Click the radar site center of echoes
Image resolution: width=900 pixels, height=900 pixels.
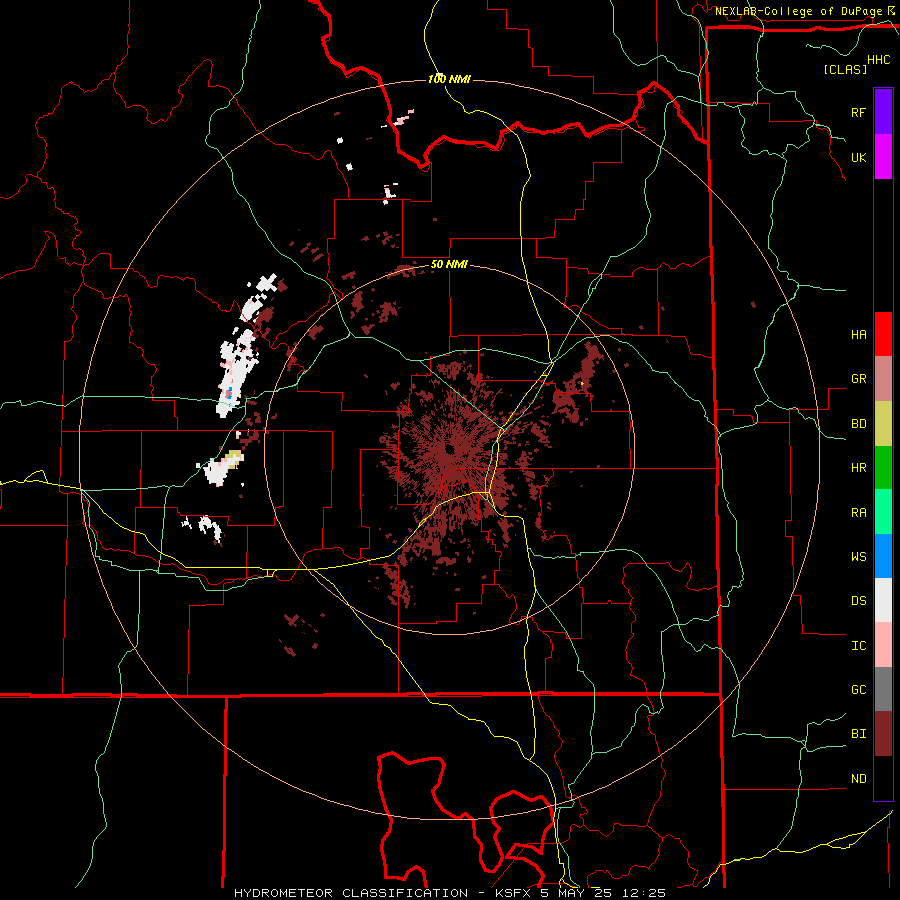pyautogui.click(x=449, y=449)
